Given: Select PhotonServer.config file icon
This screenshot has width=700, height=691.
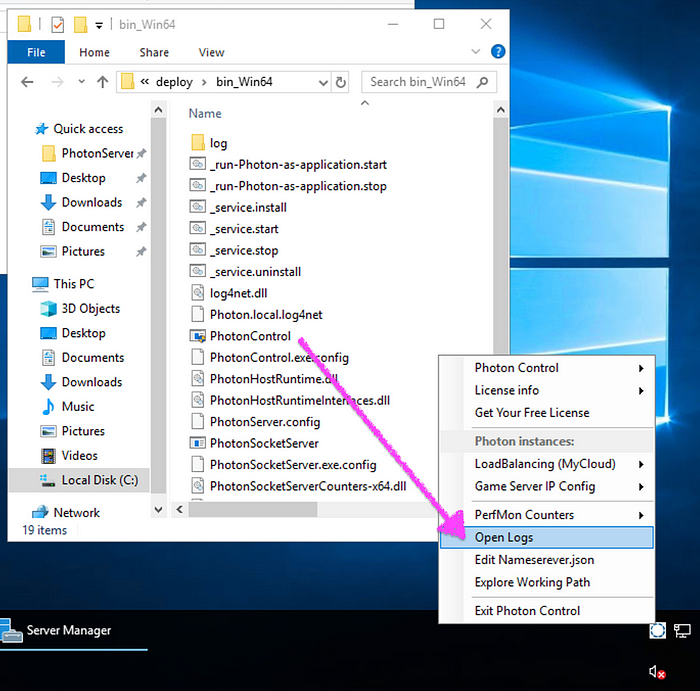Looking at the screenshot, I should point(198,421).
